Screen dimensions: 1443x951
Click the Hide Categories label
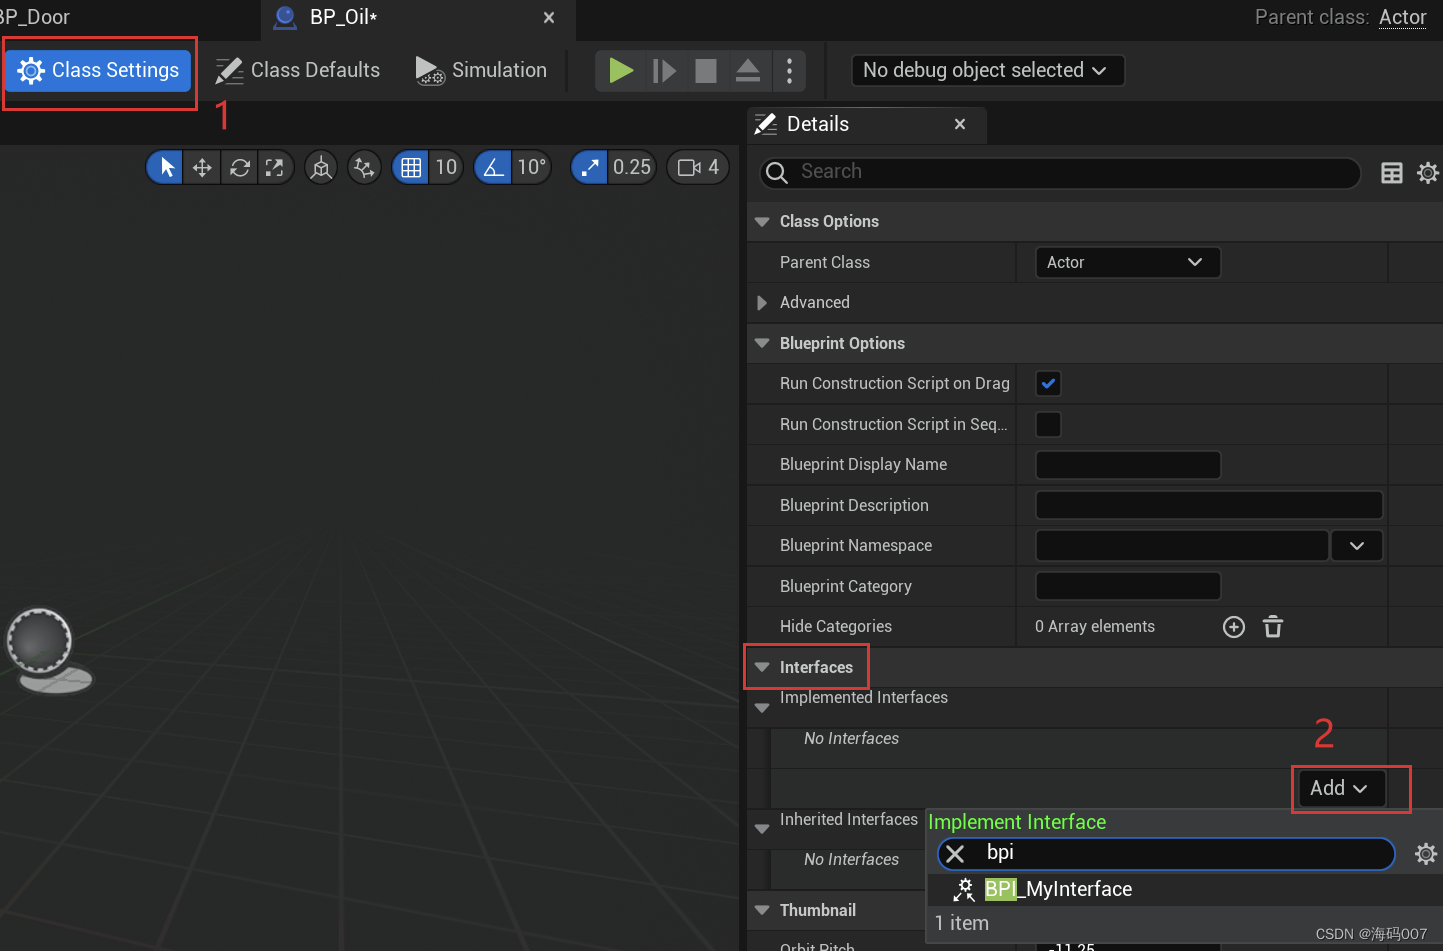[835, 627]
